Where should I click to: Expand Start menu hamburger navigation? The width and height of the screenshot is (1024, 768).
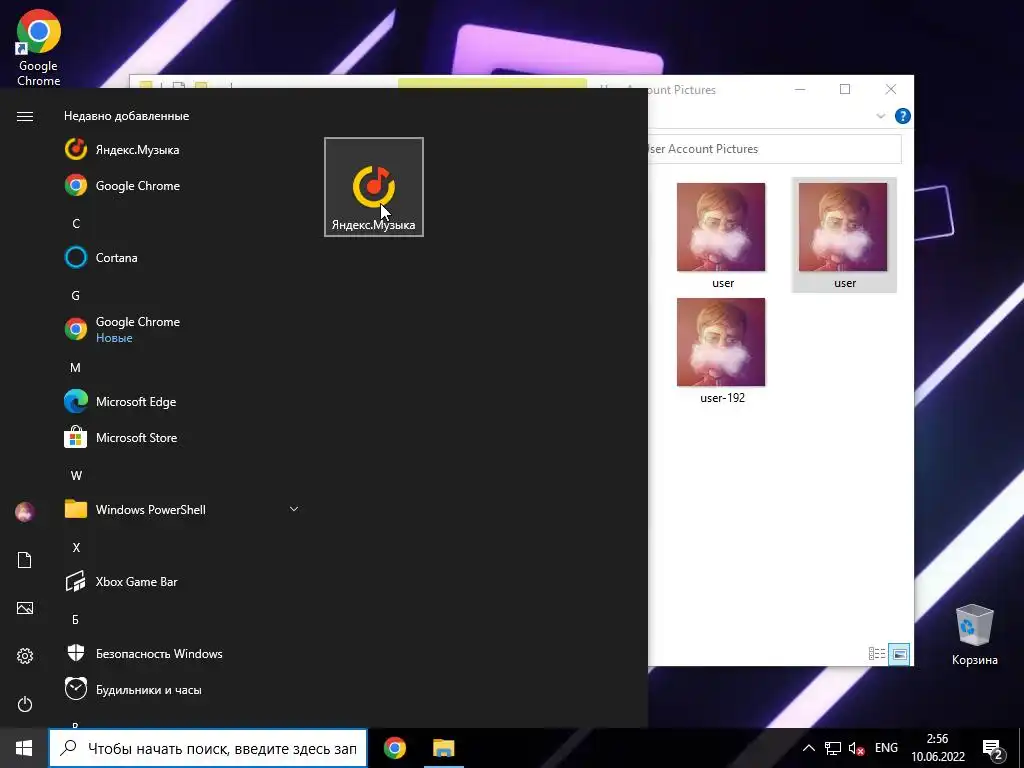coord(25,116)
